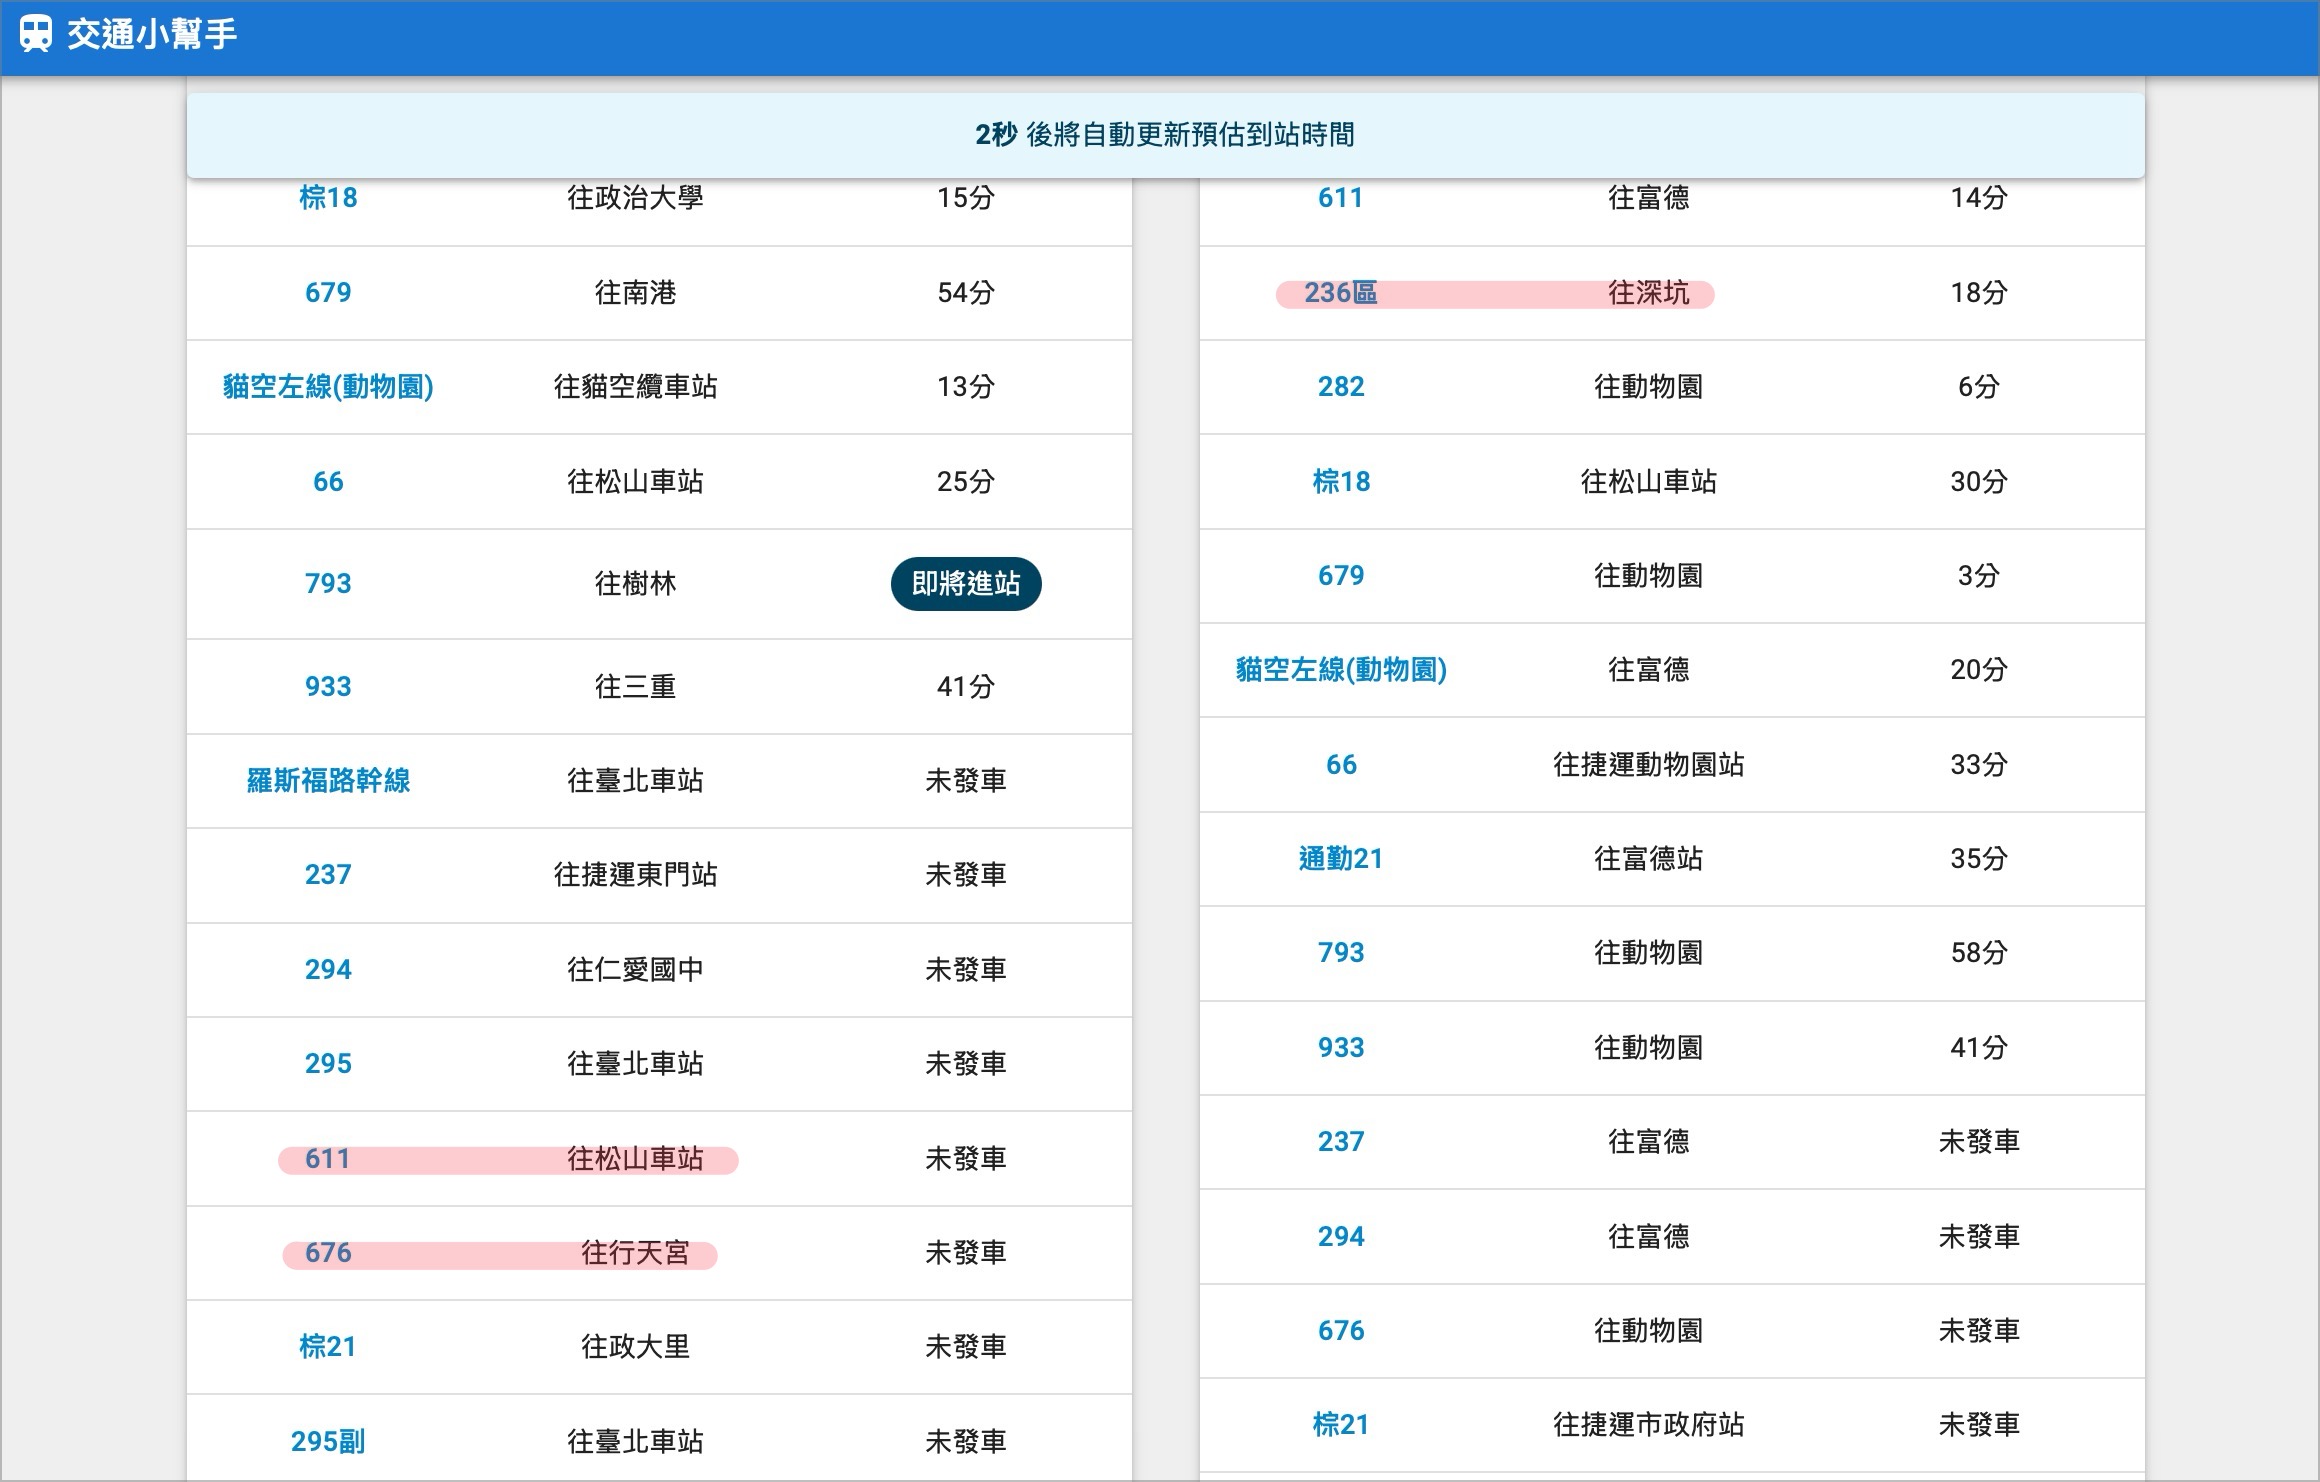This screenshot has height=1482, width=2320.
Task: Select the 13分 arrival time
Action: [966, 387]
